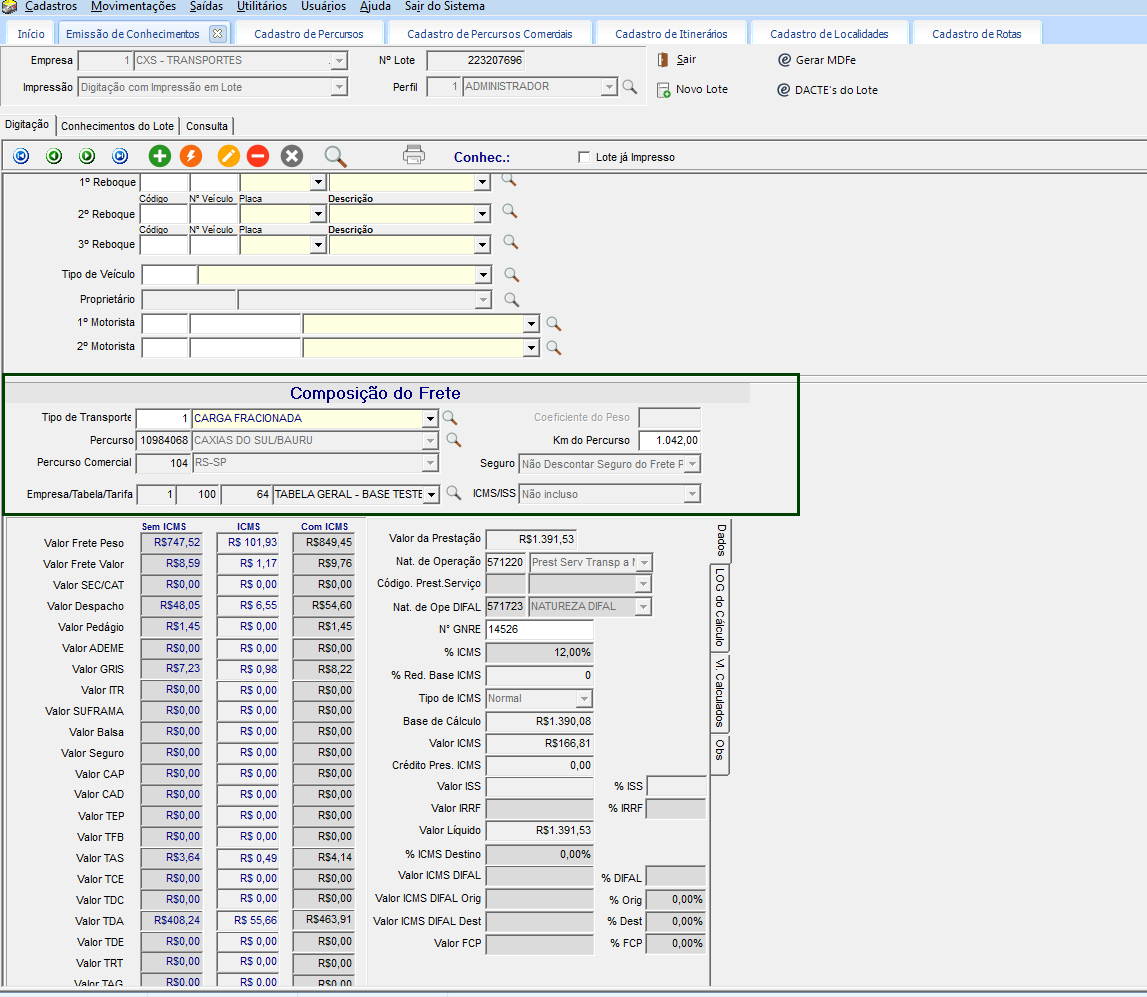Click the gray X cancel icon
The width and height of the screenshot is (1147, 997).
pyautogui.click(x=291, y=156)
